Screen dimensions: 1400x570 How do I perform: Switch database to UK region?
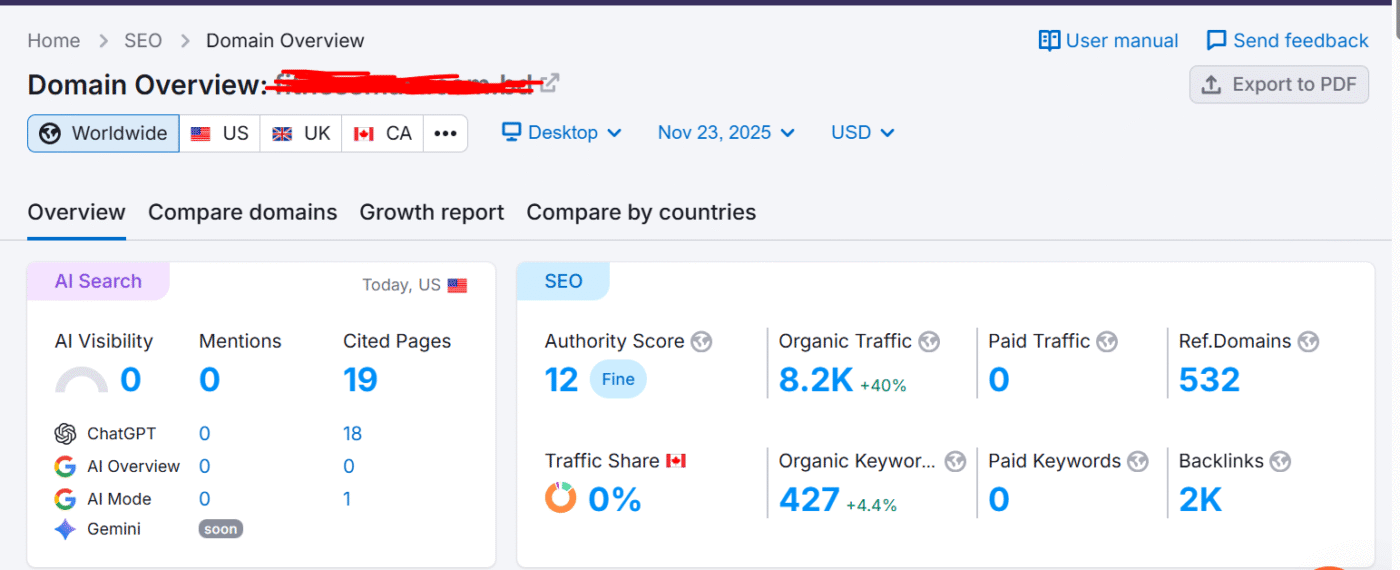click(x=301, y=133)
